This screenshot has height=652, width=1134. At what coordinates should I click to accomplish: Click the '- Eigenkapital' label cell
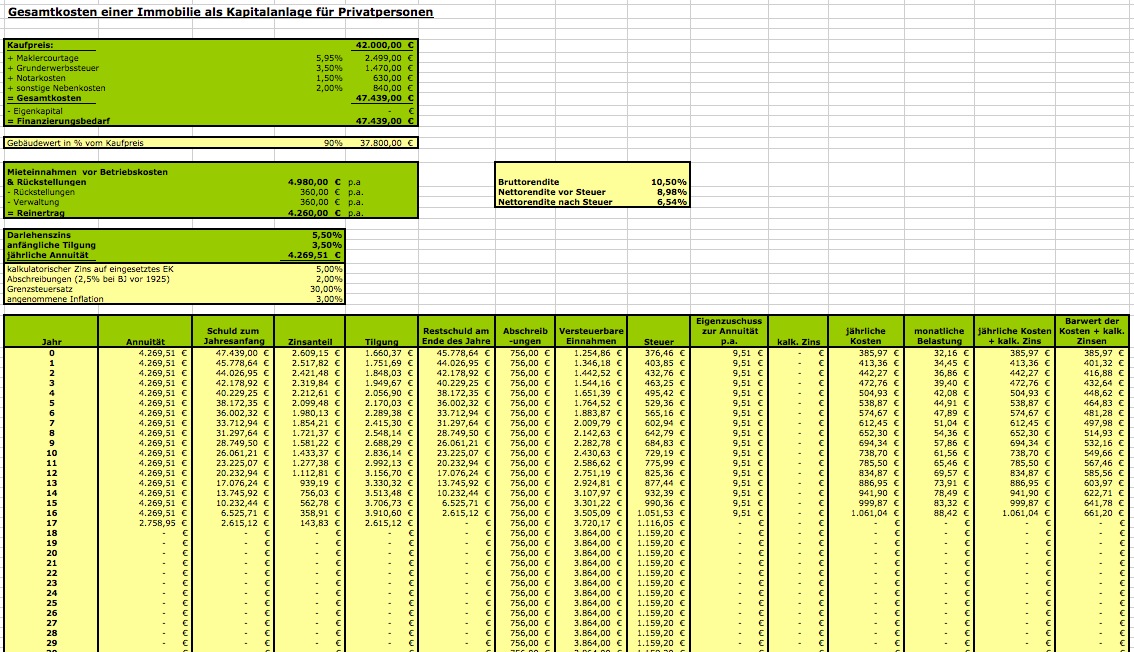(35, 111)
